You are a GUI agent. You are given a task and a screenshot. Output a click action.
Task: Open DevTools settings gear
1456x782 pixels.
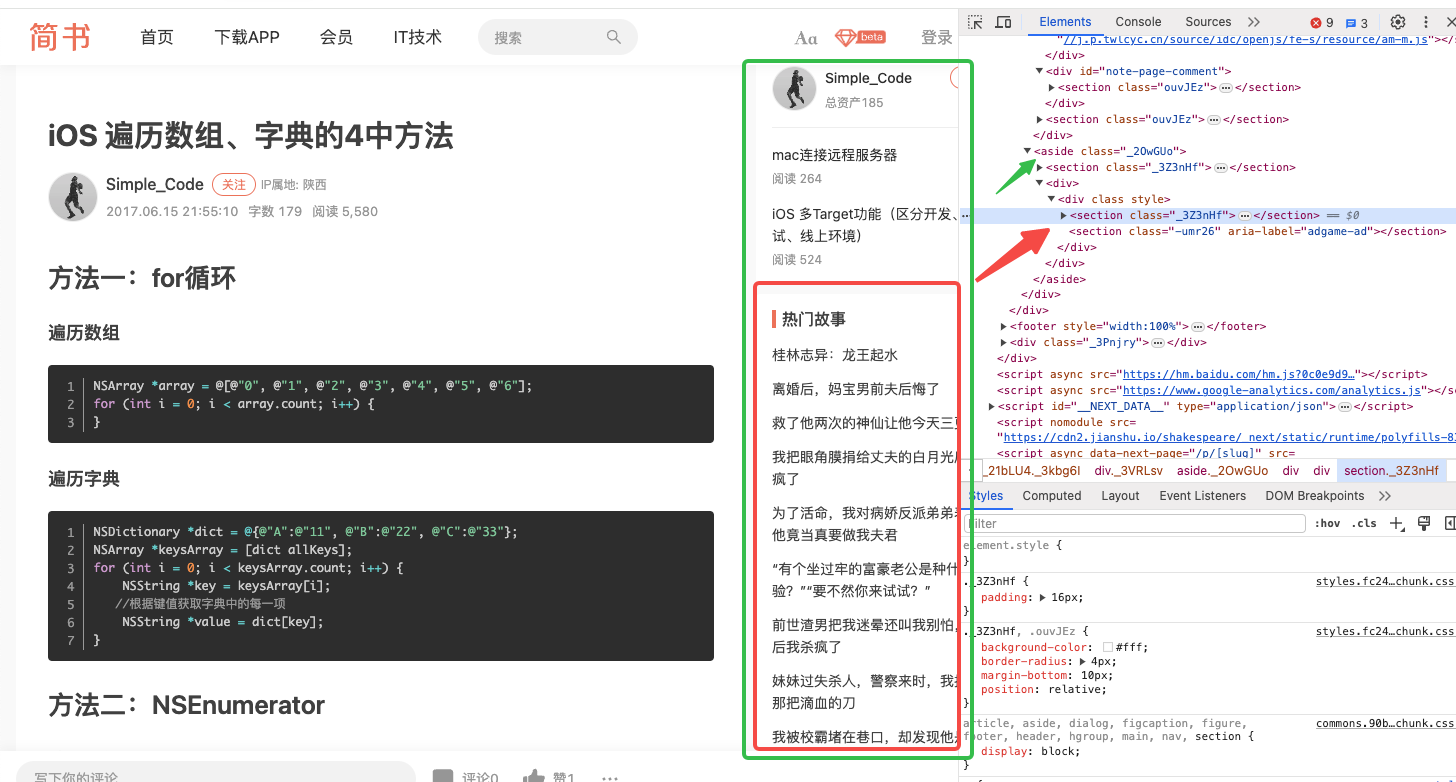coord(1398,22)
